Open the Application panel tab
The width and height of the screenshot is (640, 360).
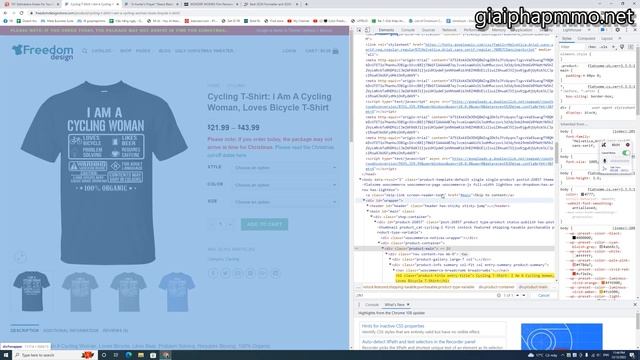[521, 30]
